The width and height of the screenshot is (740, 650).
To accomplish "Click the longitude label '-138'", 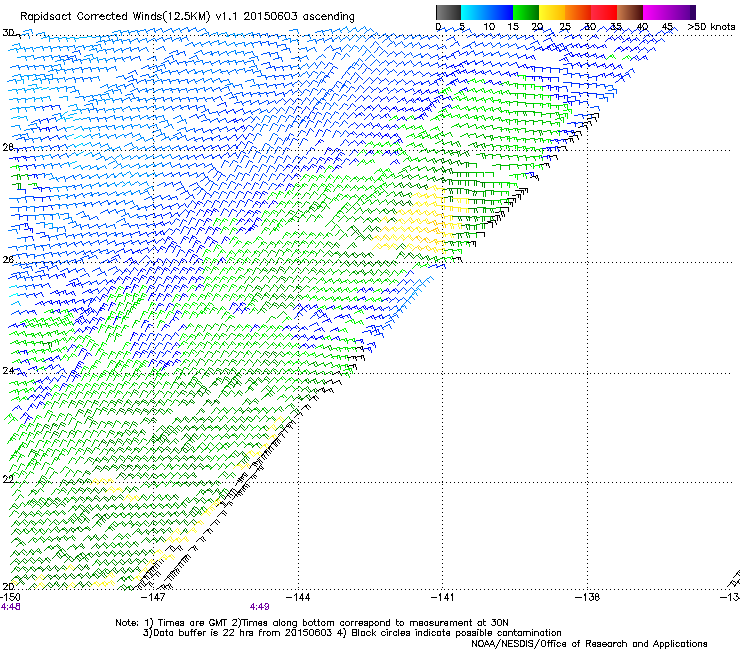I will (588, 597).
